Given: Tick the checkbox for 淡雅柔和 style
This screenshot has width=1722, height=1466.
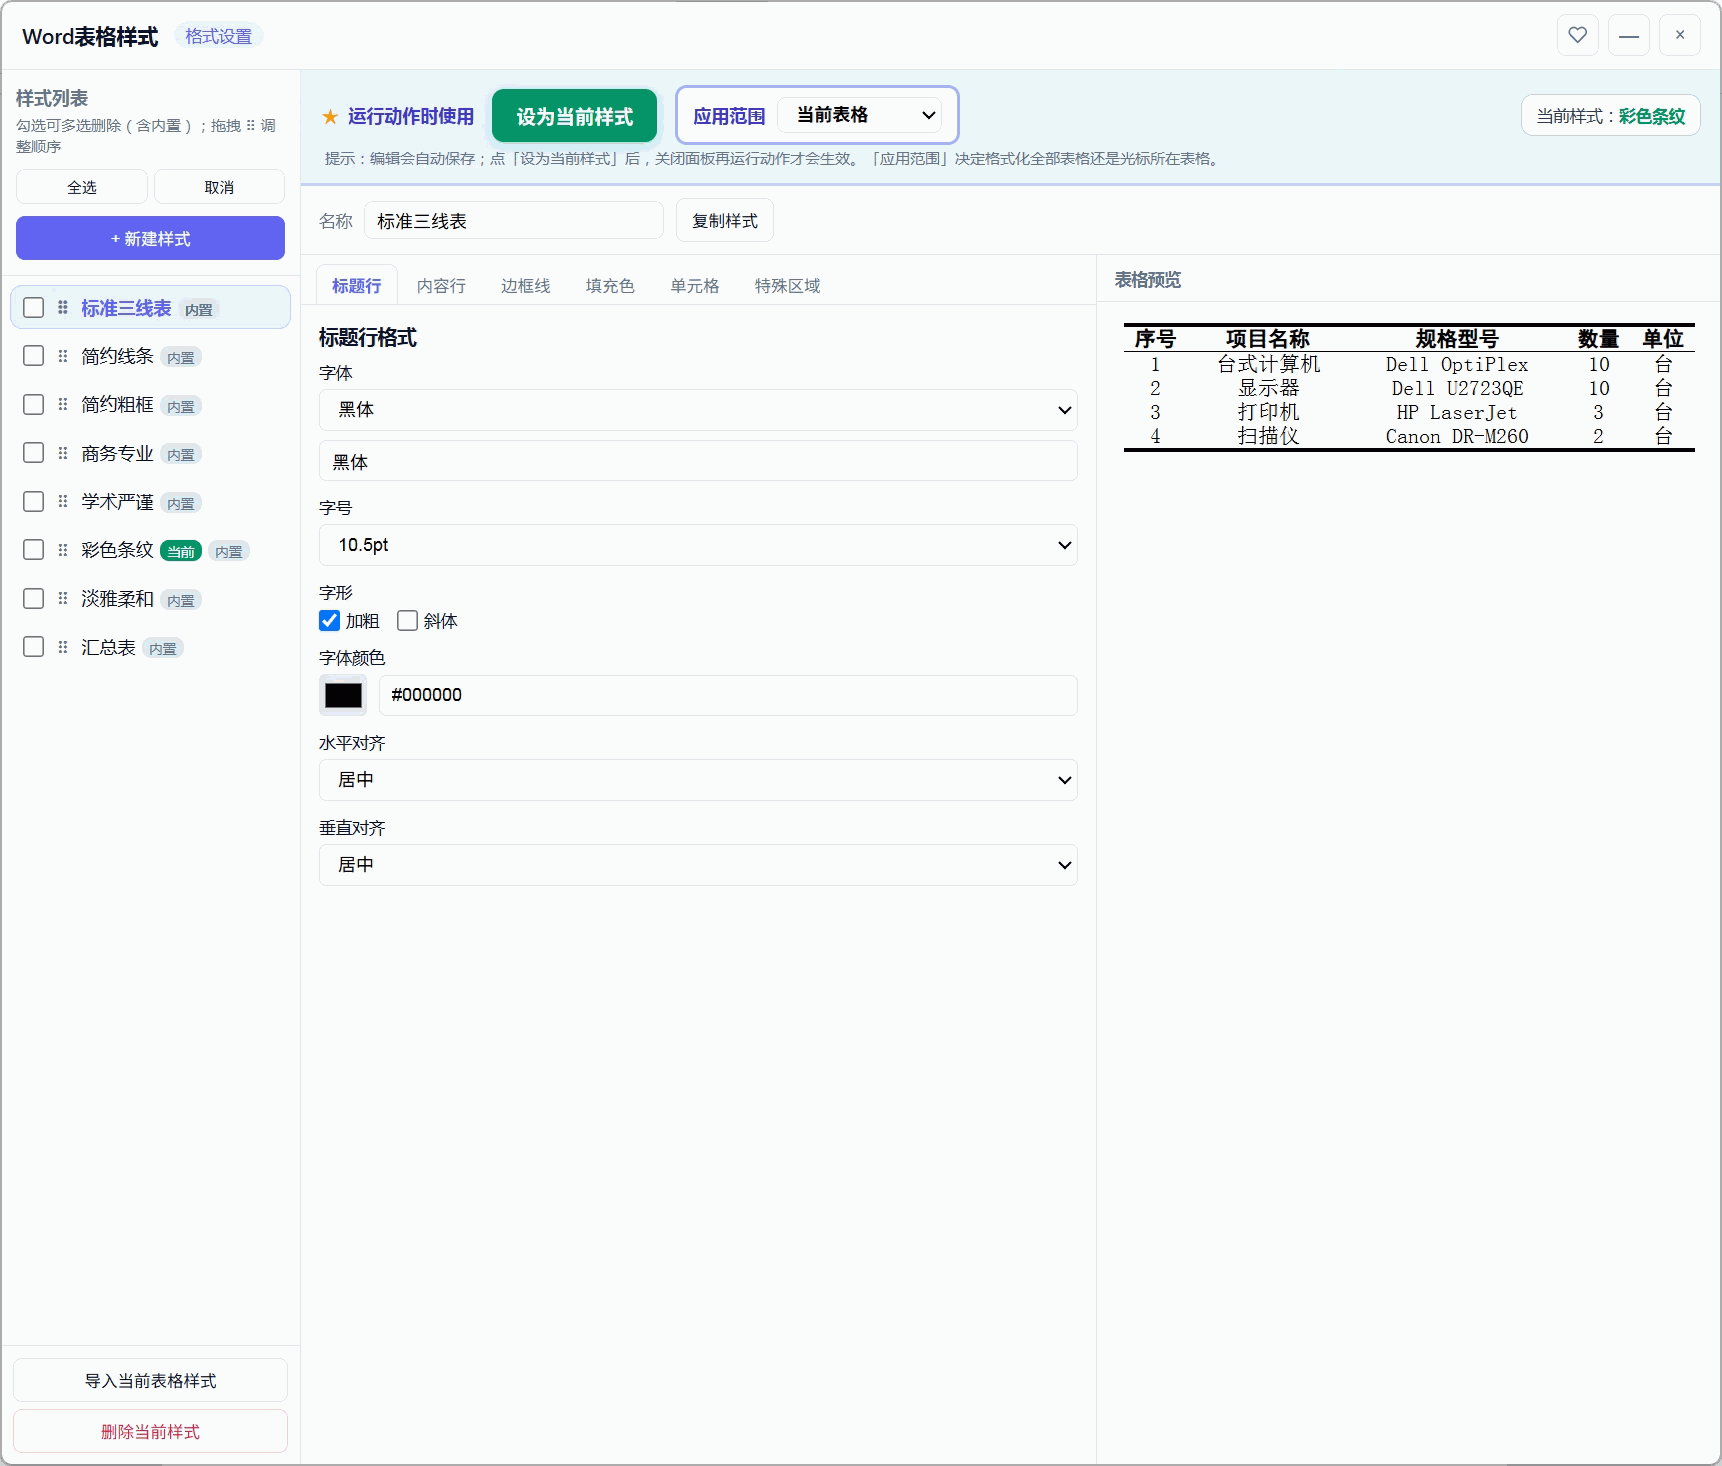Looking at the screenshot, I should (x=33, y=598).
